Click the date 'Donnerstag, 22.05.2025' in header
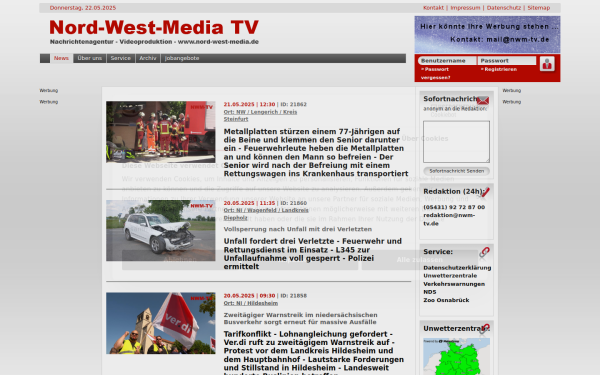 coord(83,8)
